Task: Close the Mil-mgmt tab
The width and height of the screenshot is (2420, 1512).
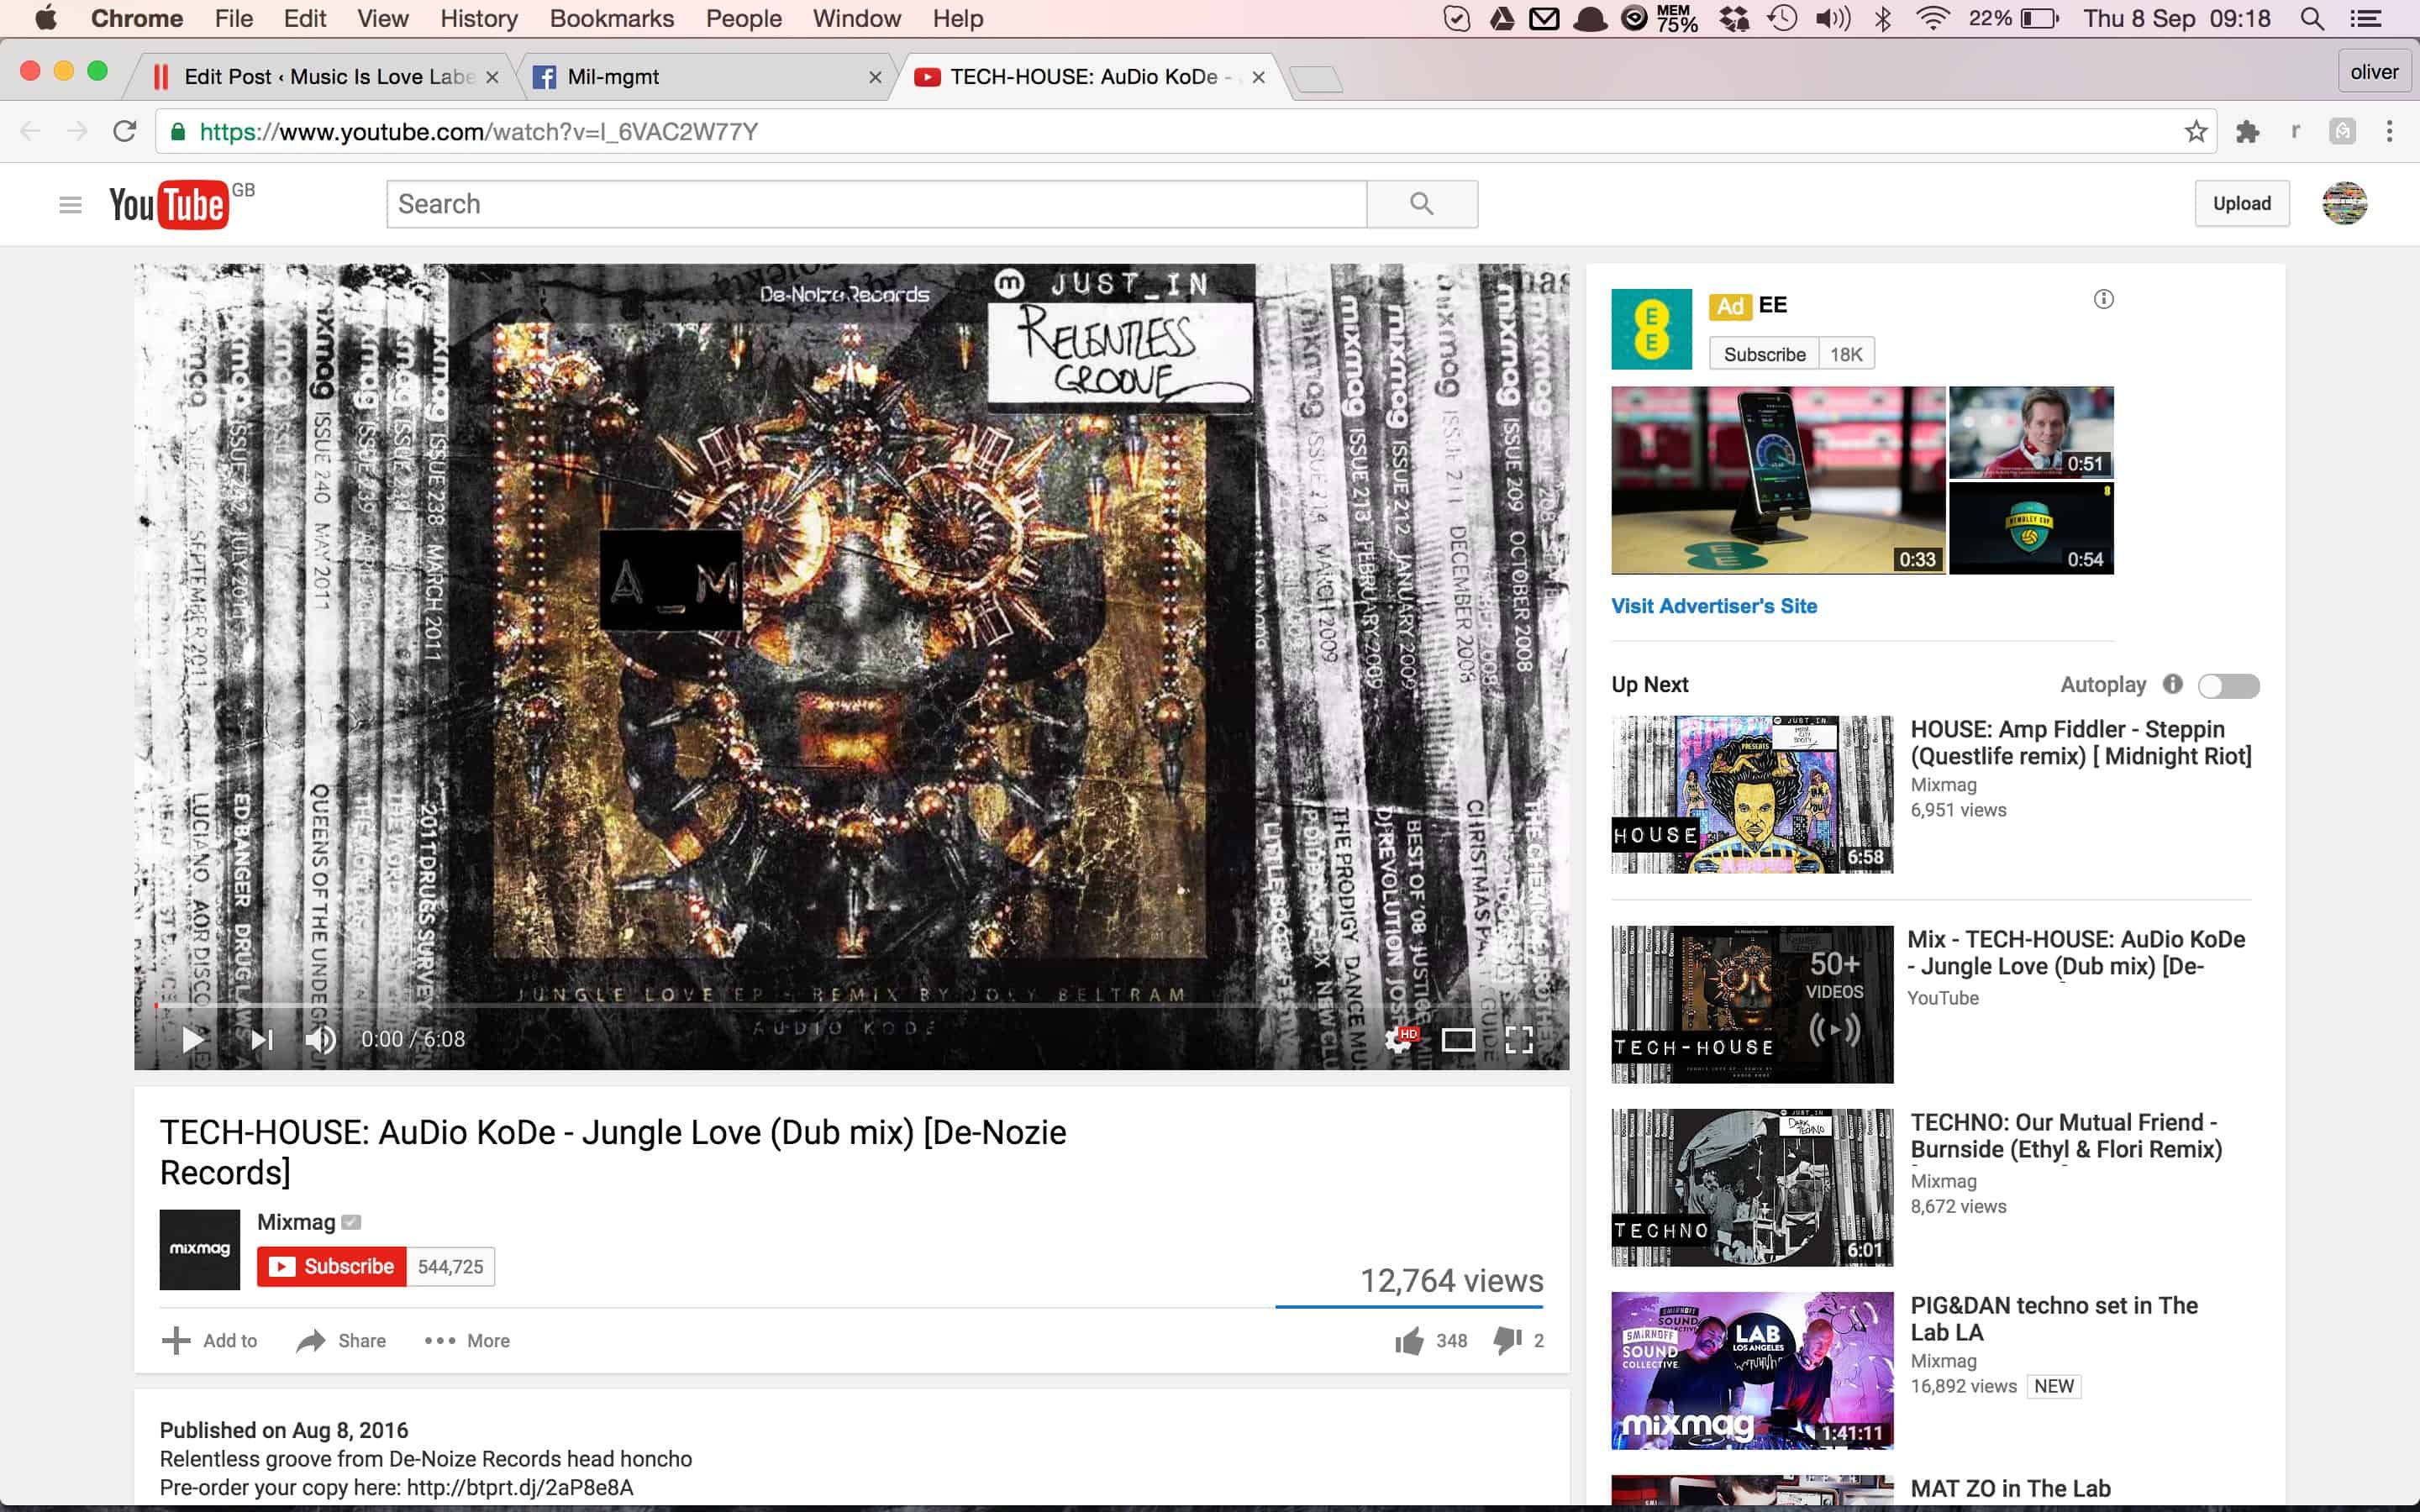Action: (875, 77)
